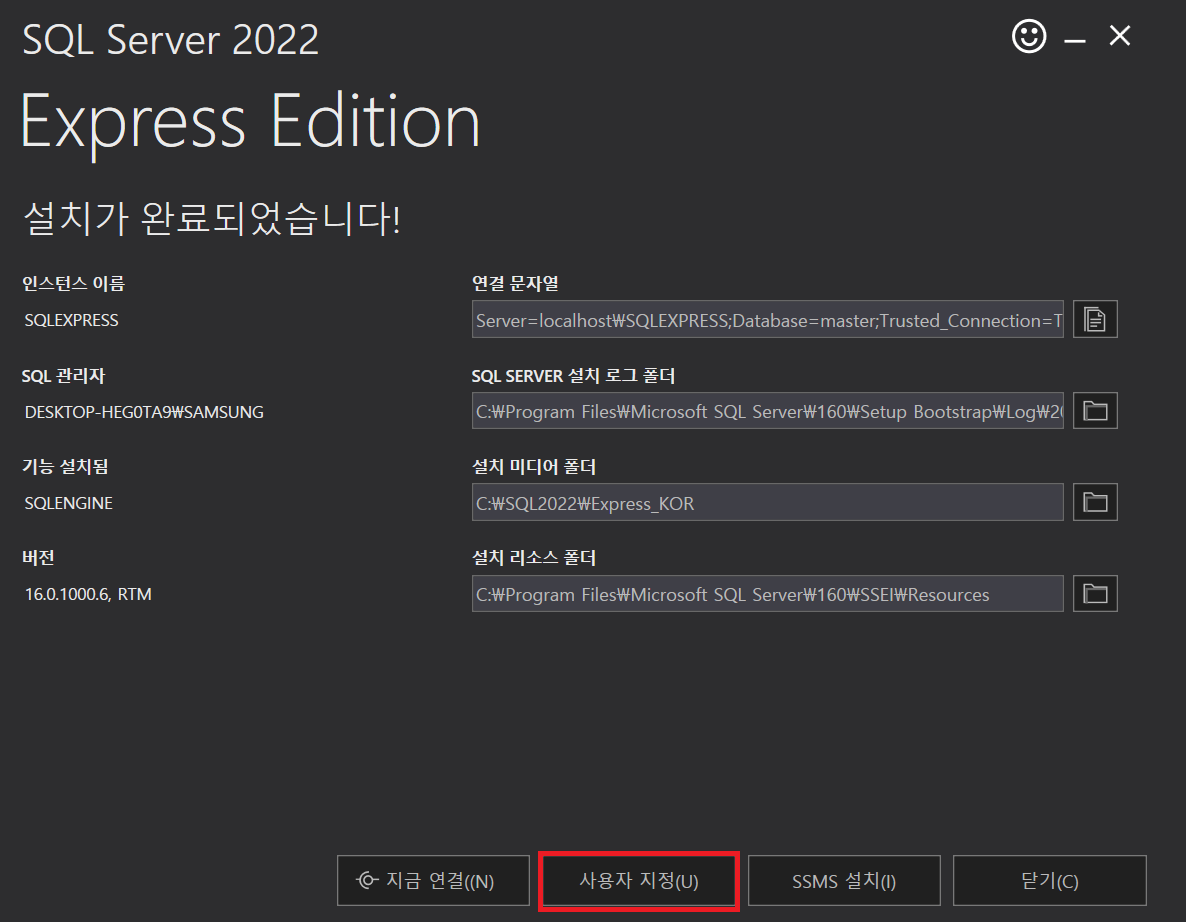Image resolution: width=1186 pixels, height=922 pixels.
Task: Select the installation media folder path field
Action: pos(768,502)
